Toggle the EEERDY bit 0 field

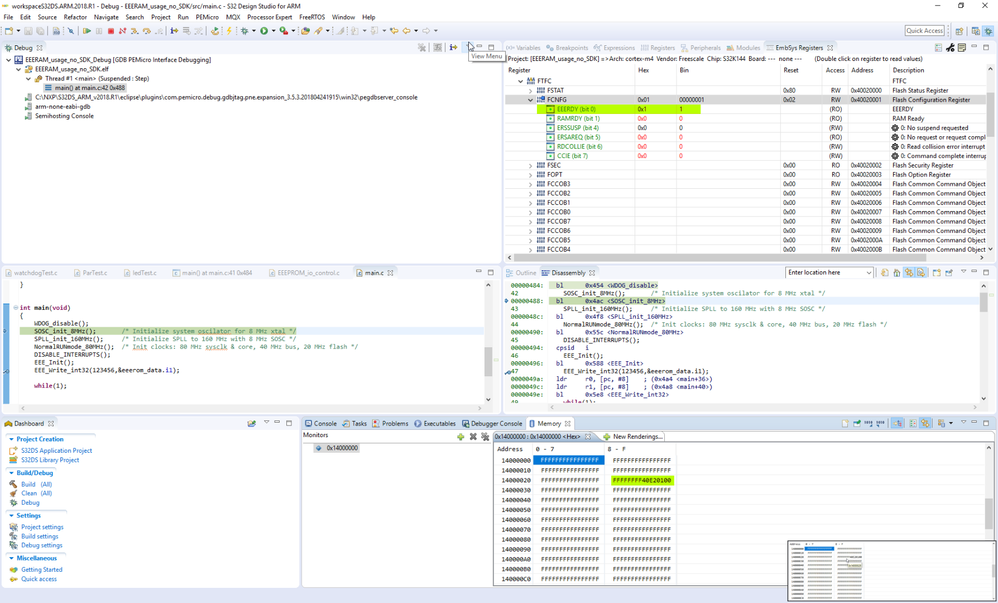click(550, 109)
